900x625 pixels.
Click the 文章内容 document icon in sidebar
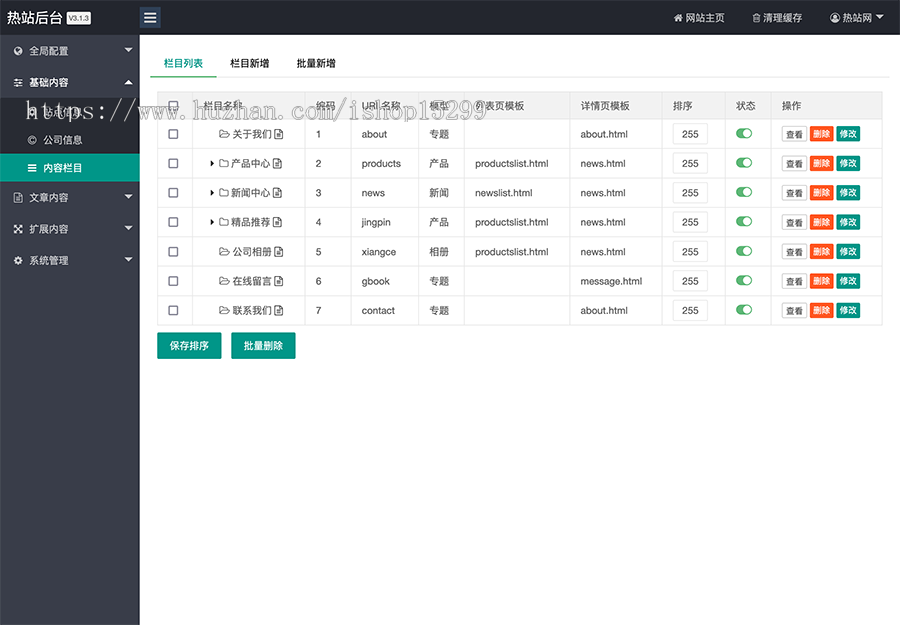coord(18,197)
